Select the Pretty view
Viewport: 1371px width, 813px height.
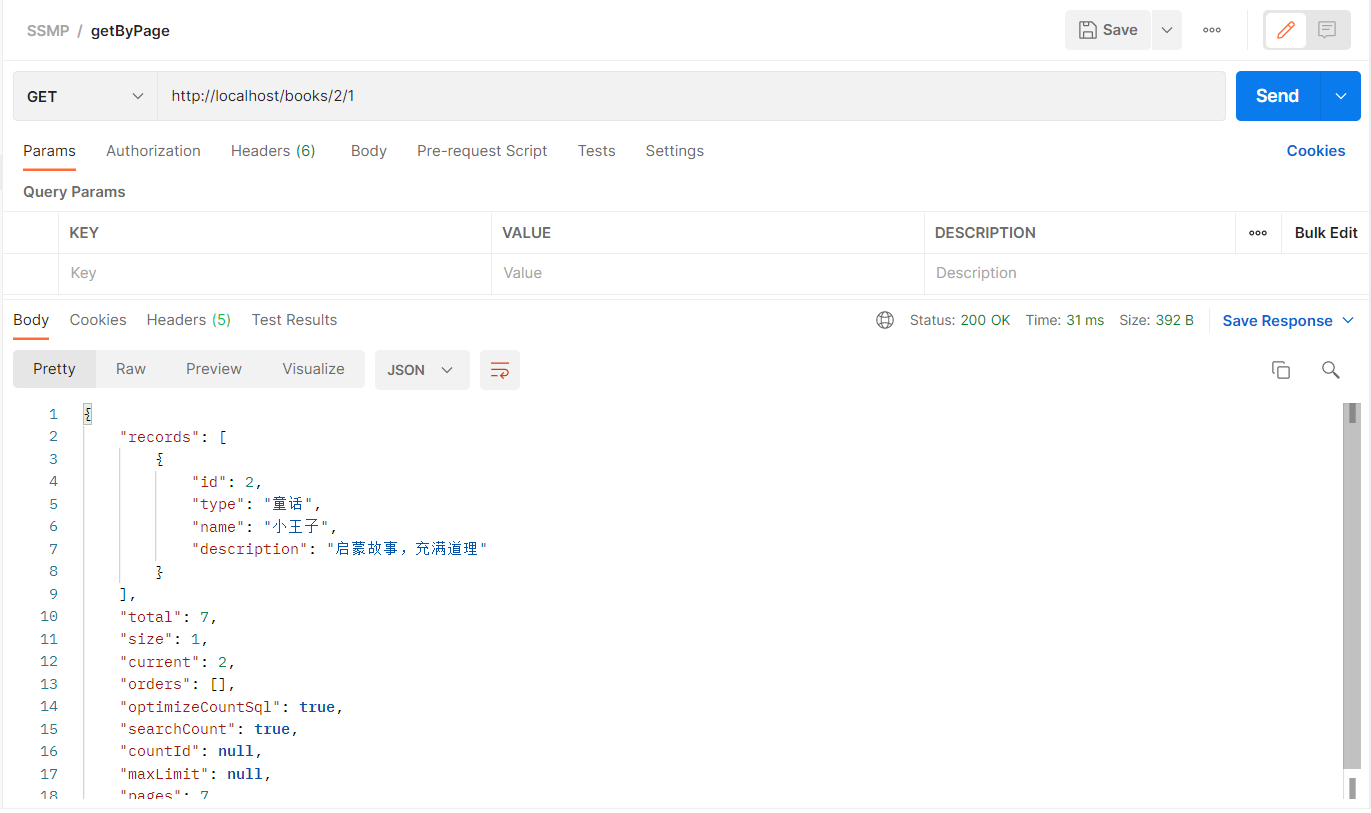point(54,369)
